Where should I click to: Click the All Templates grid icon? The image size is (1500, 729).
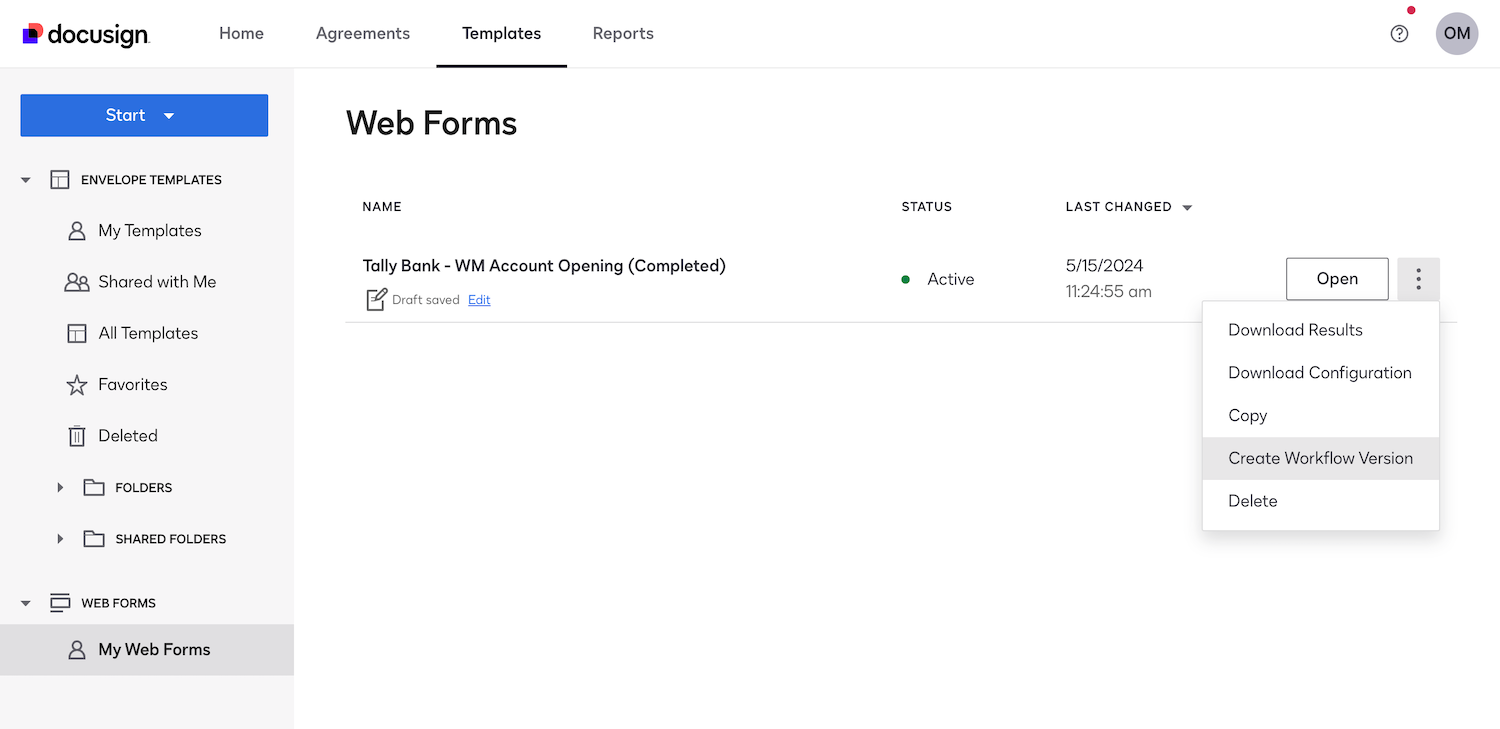click(77, 332)
